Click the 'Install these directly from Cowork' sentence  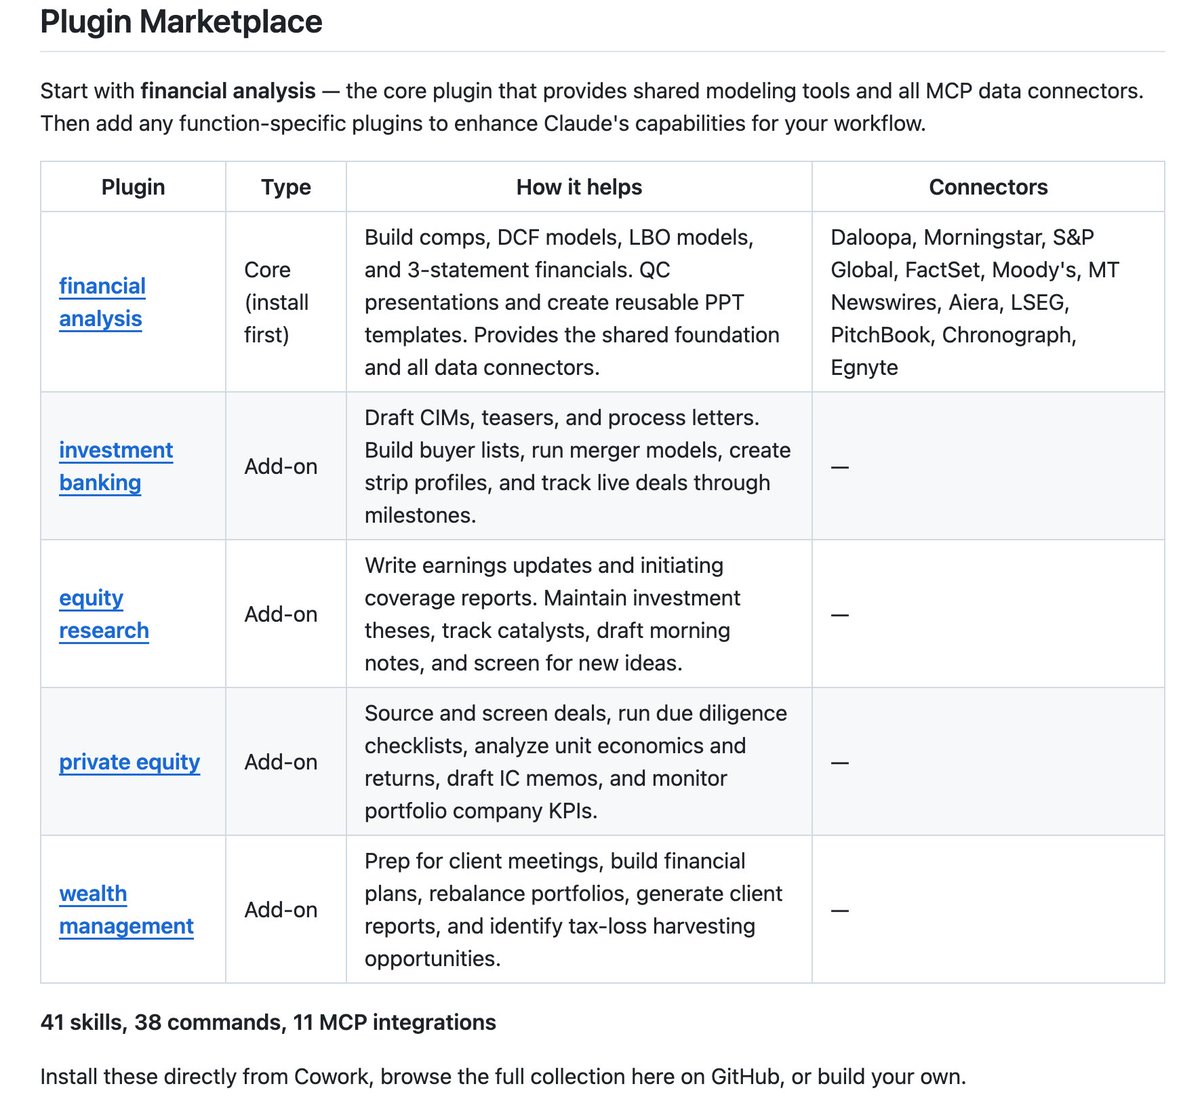503,1077
